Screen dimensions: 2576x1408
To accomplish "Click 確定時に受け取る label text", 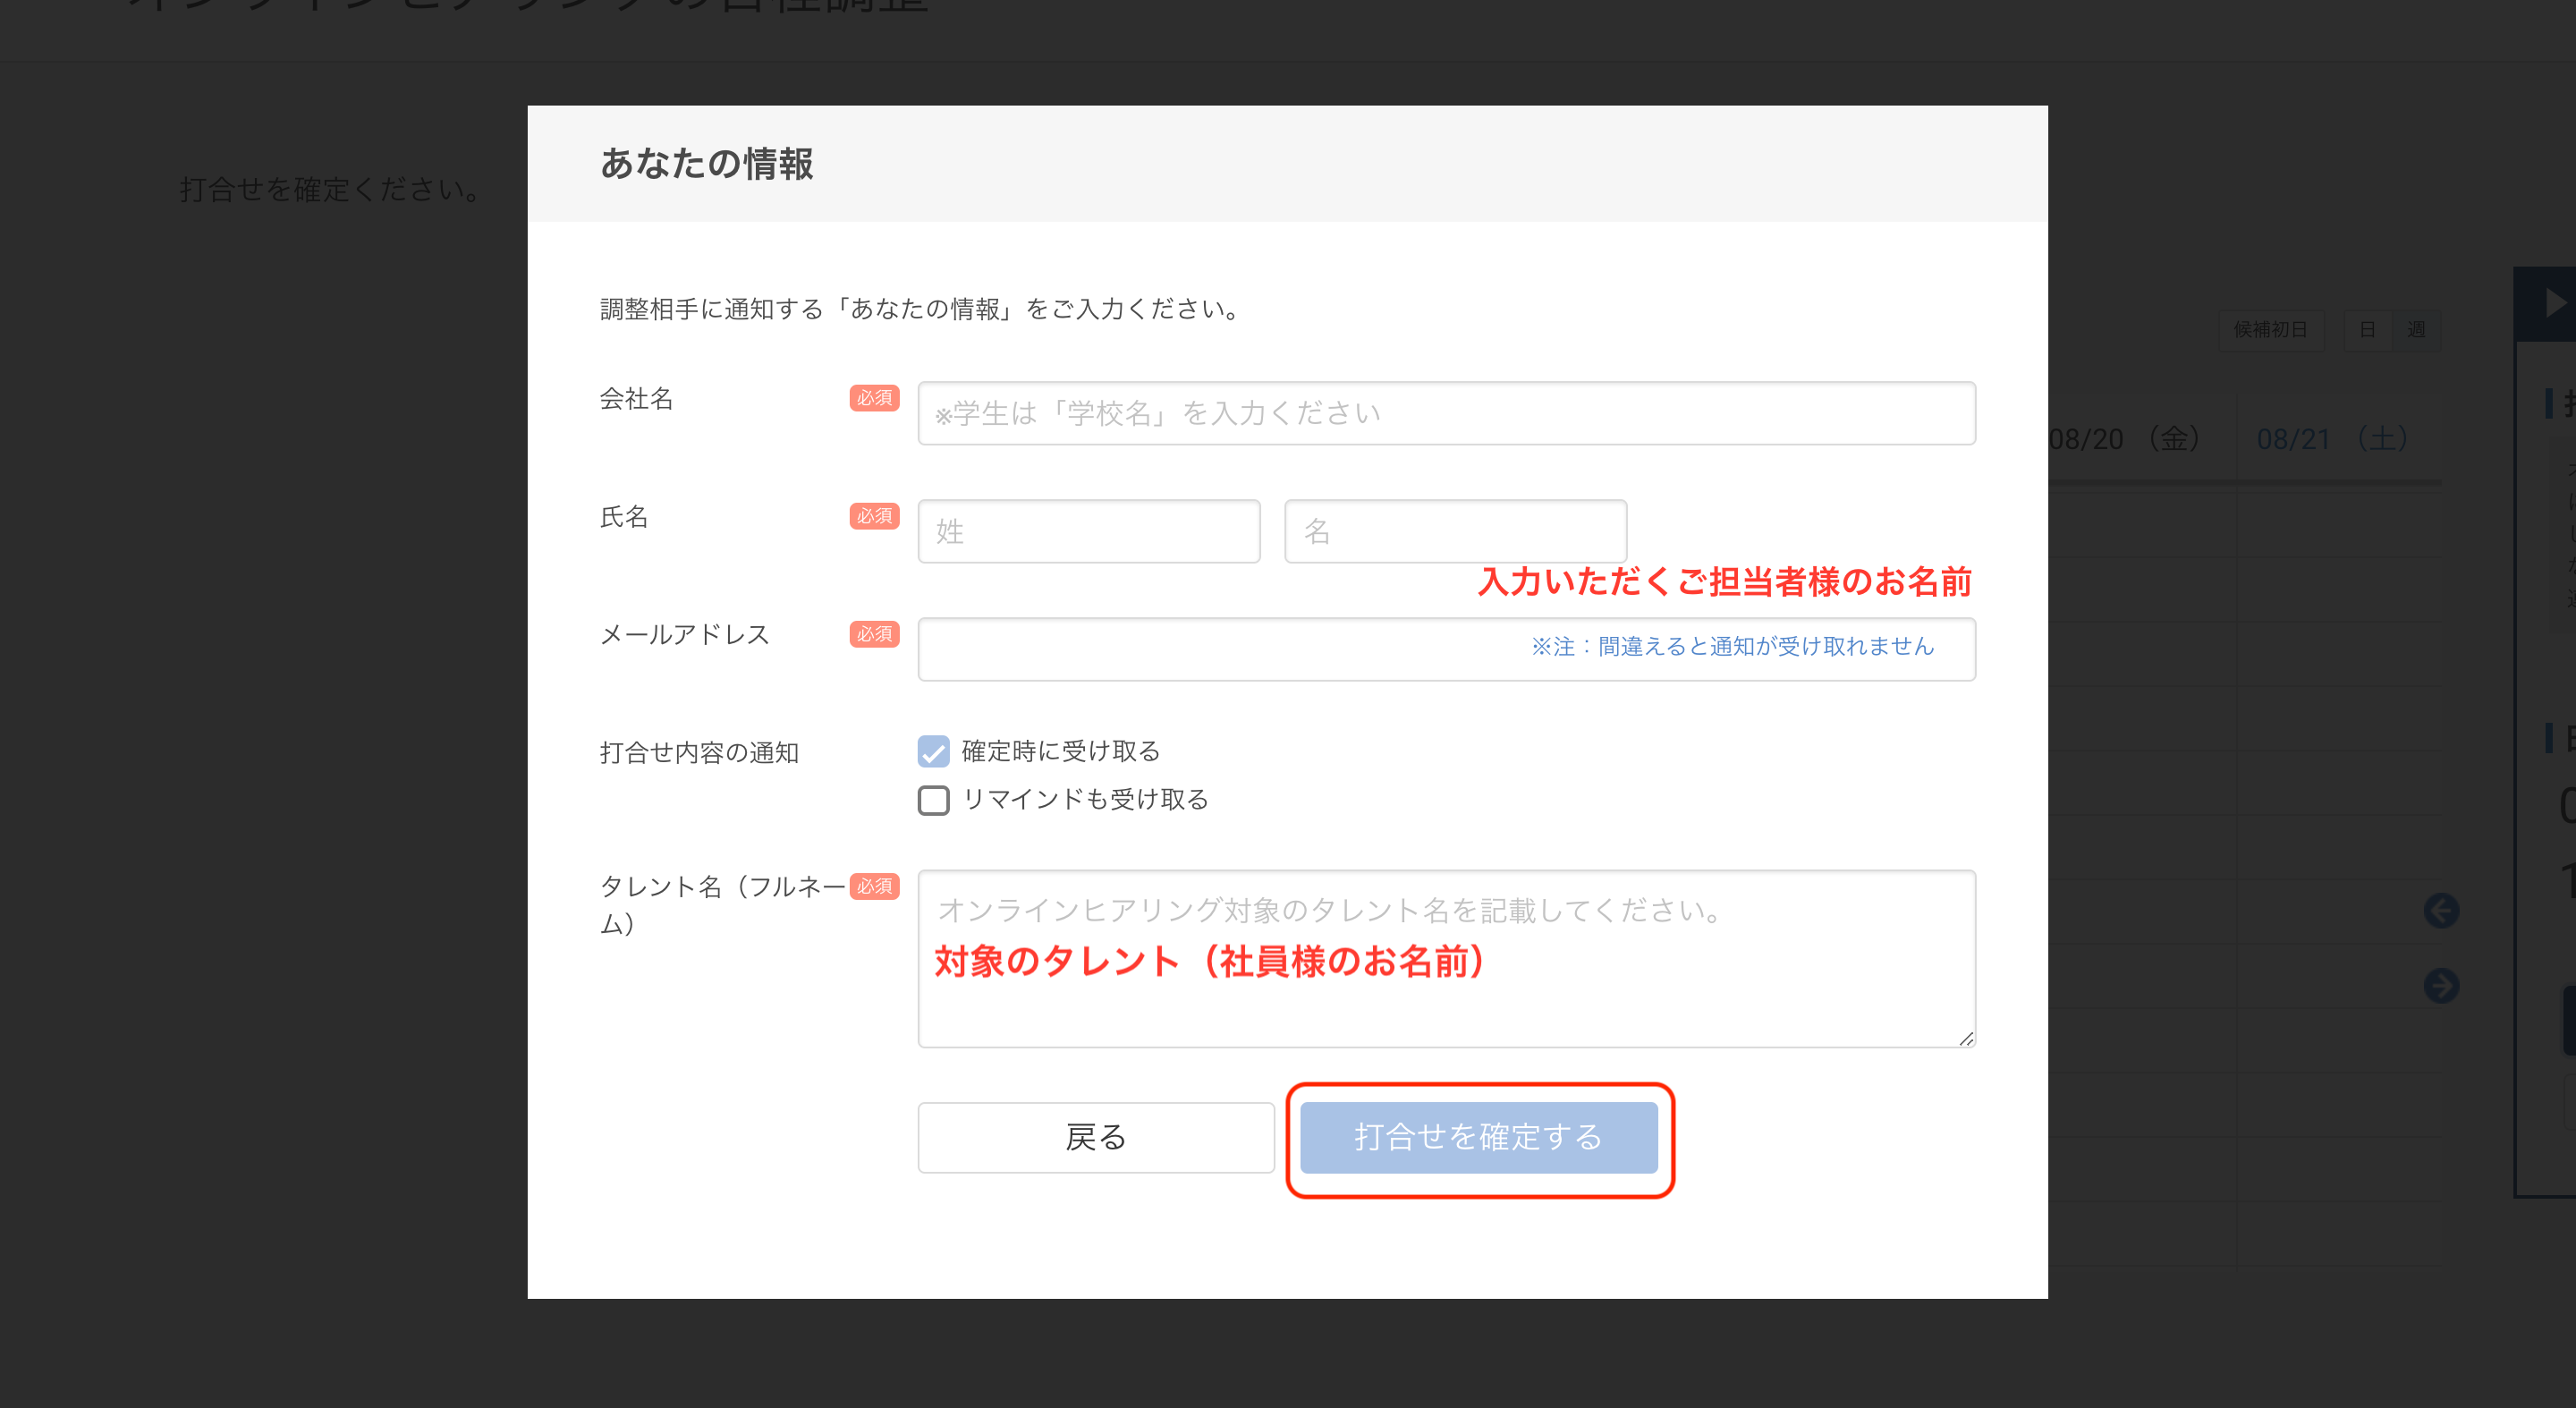I will click(1060, 751).
